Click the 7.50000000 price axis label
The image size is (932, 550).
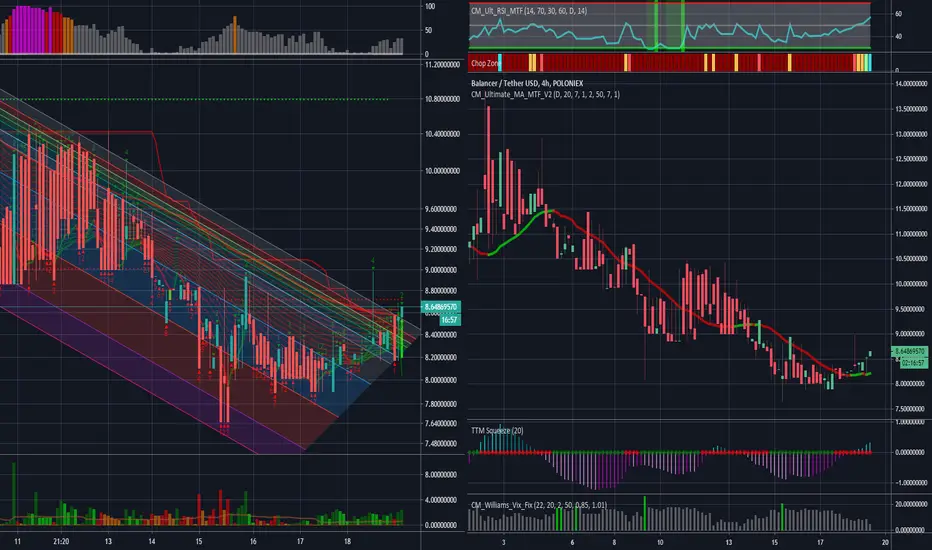click(x=911, y=409)
